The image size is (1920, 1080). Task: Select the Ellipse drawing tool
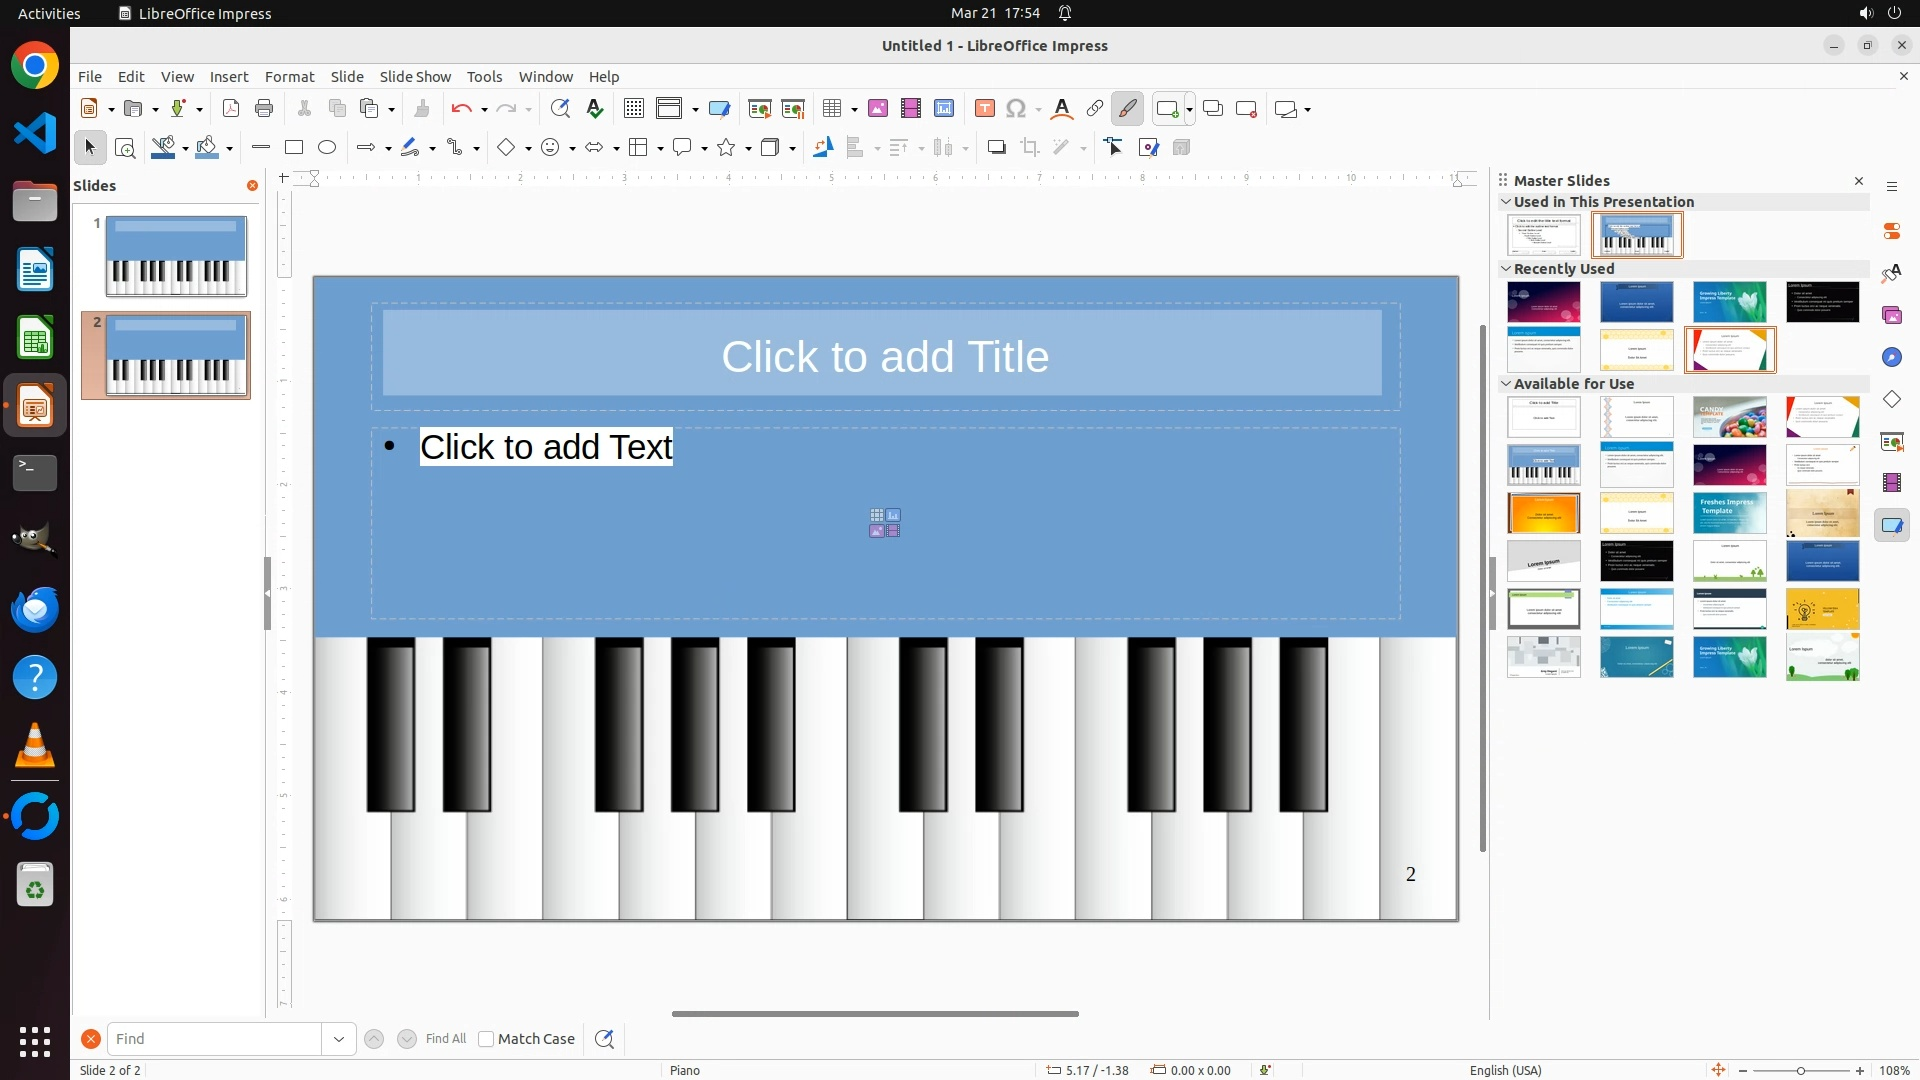327,148
